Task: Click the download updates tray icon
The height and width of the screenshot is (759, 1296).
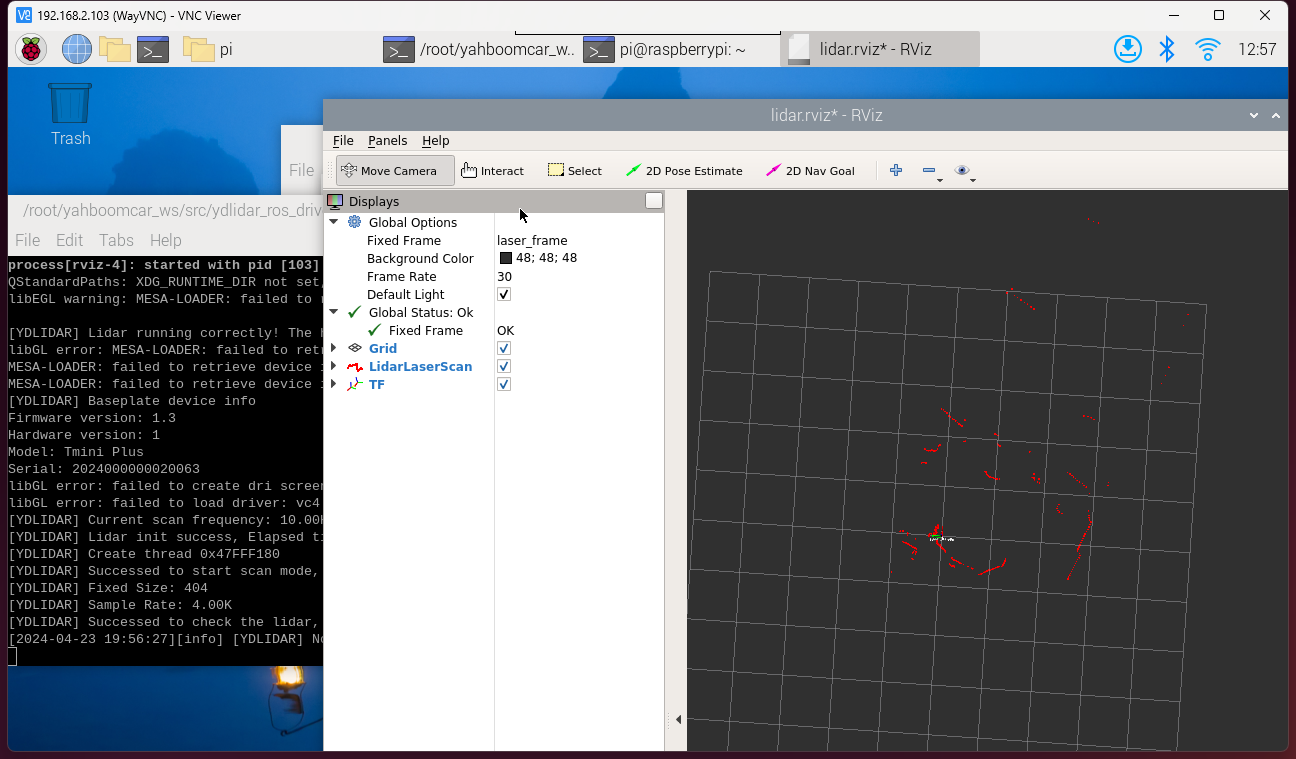Action: [x=1128, y=49]
